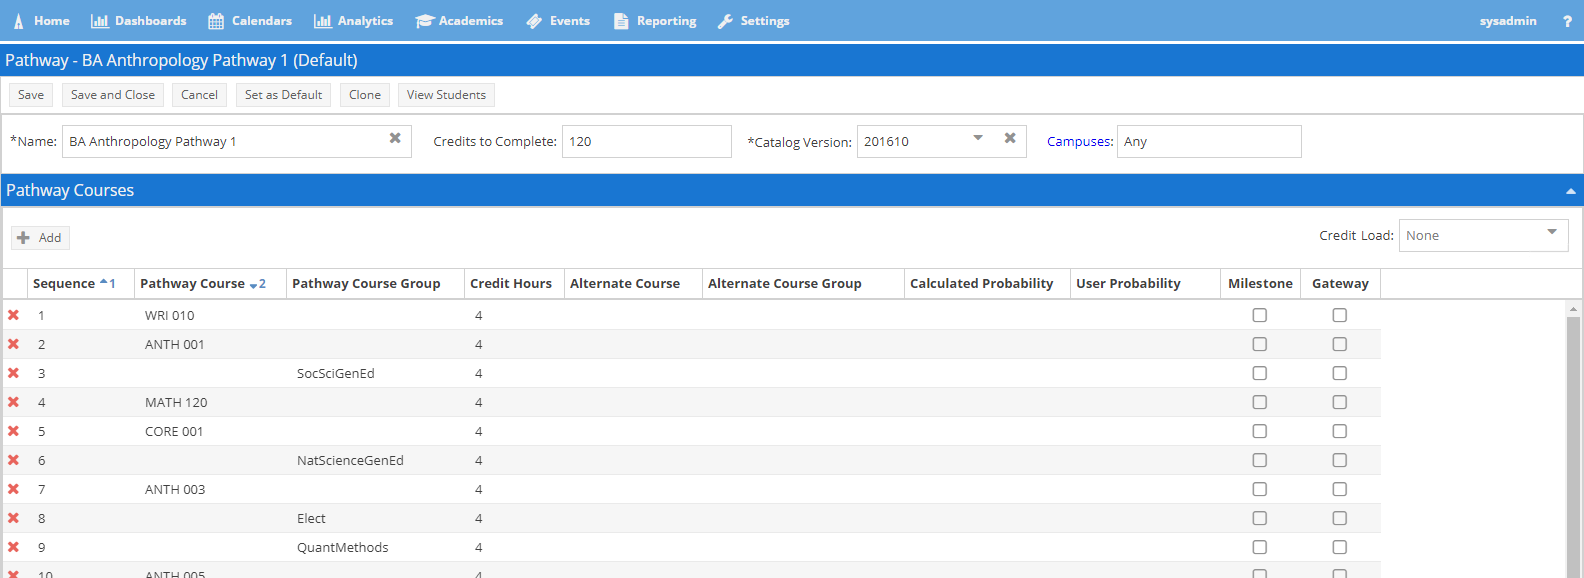Image resolution: width=1584 pixels, height=578 pixels.
Task: Check Milestone for QuantMethods row
Action: pos(1260,547)
